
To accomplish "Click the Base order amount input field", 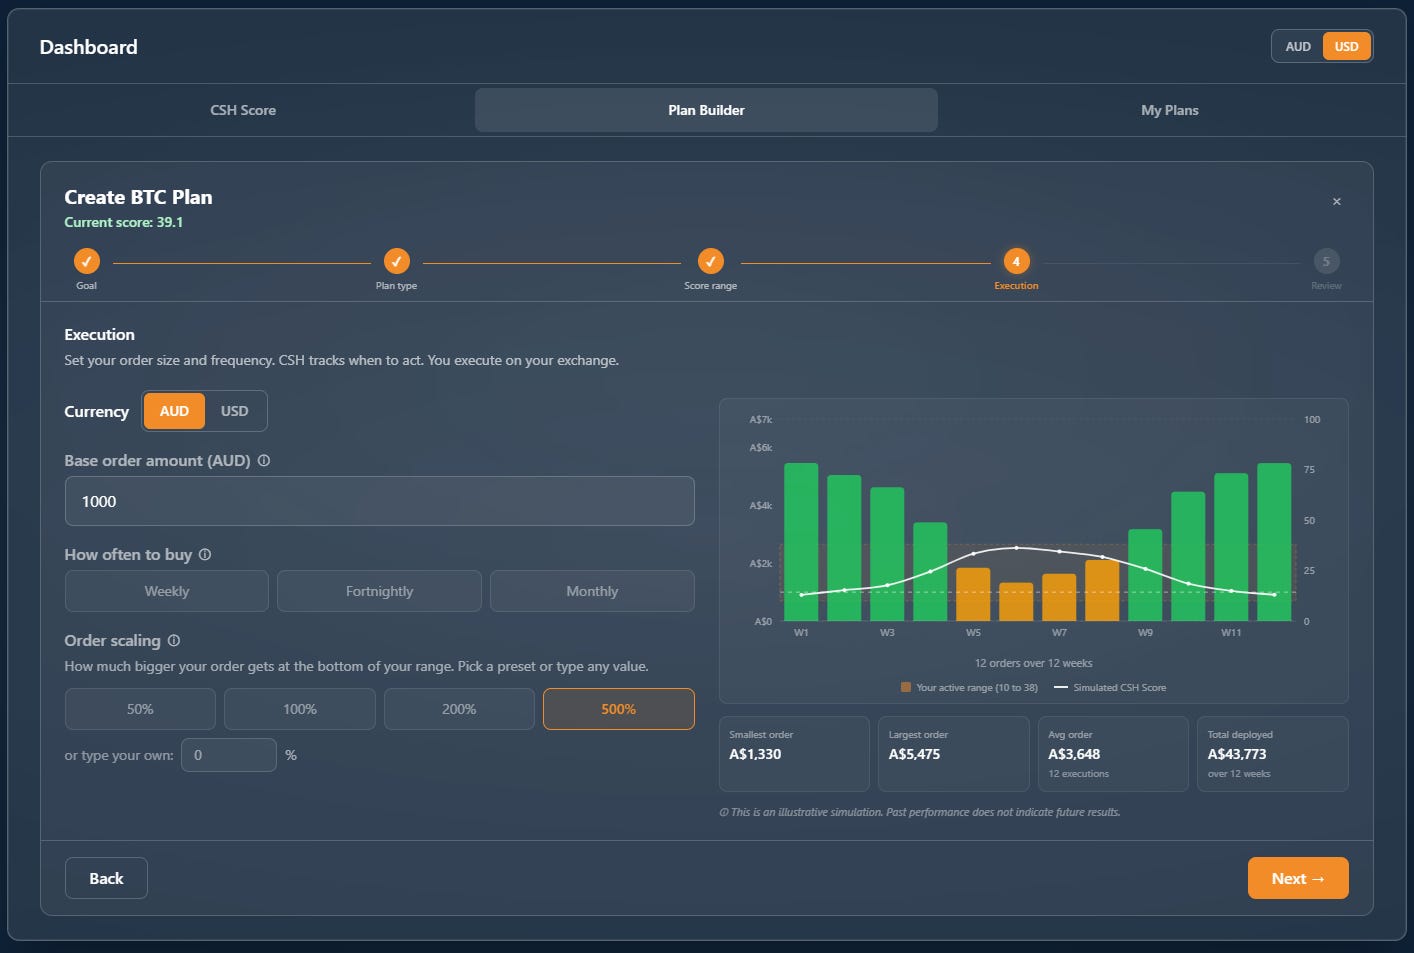I will (380, 501).
